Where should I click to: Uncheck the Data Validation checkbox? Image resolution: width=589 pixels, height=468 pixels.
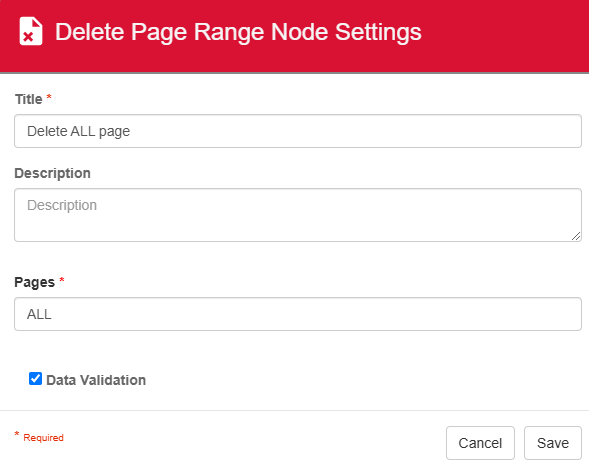click(x=35, y=379)
